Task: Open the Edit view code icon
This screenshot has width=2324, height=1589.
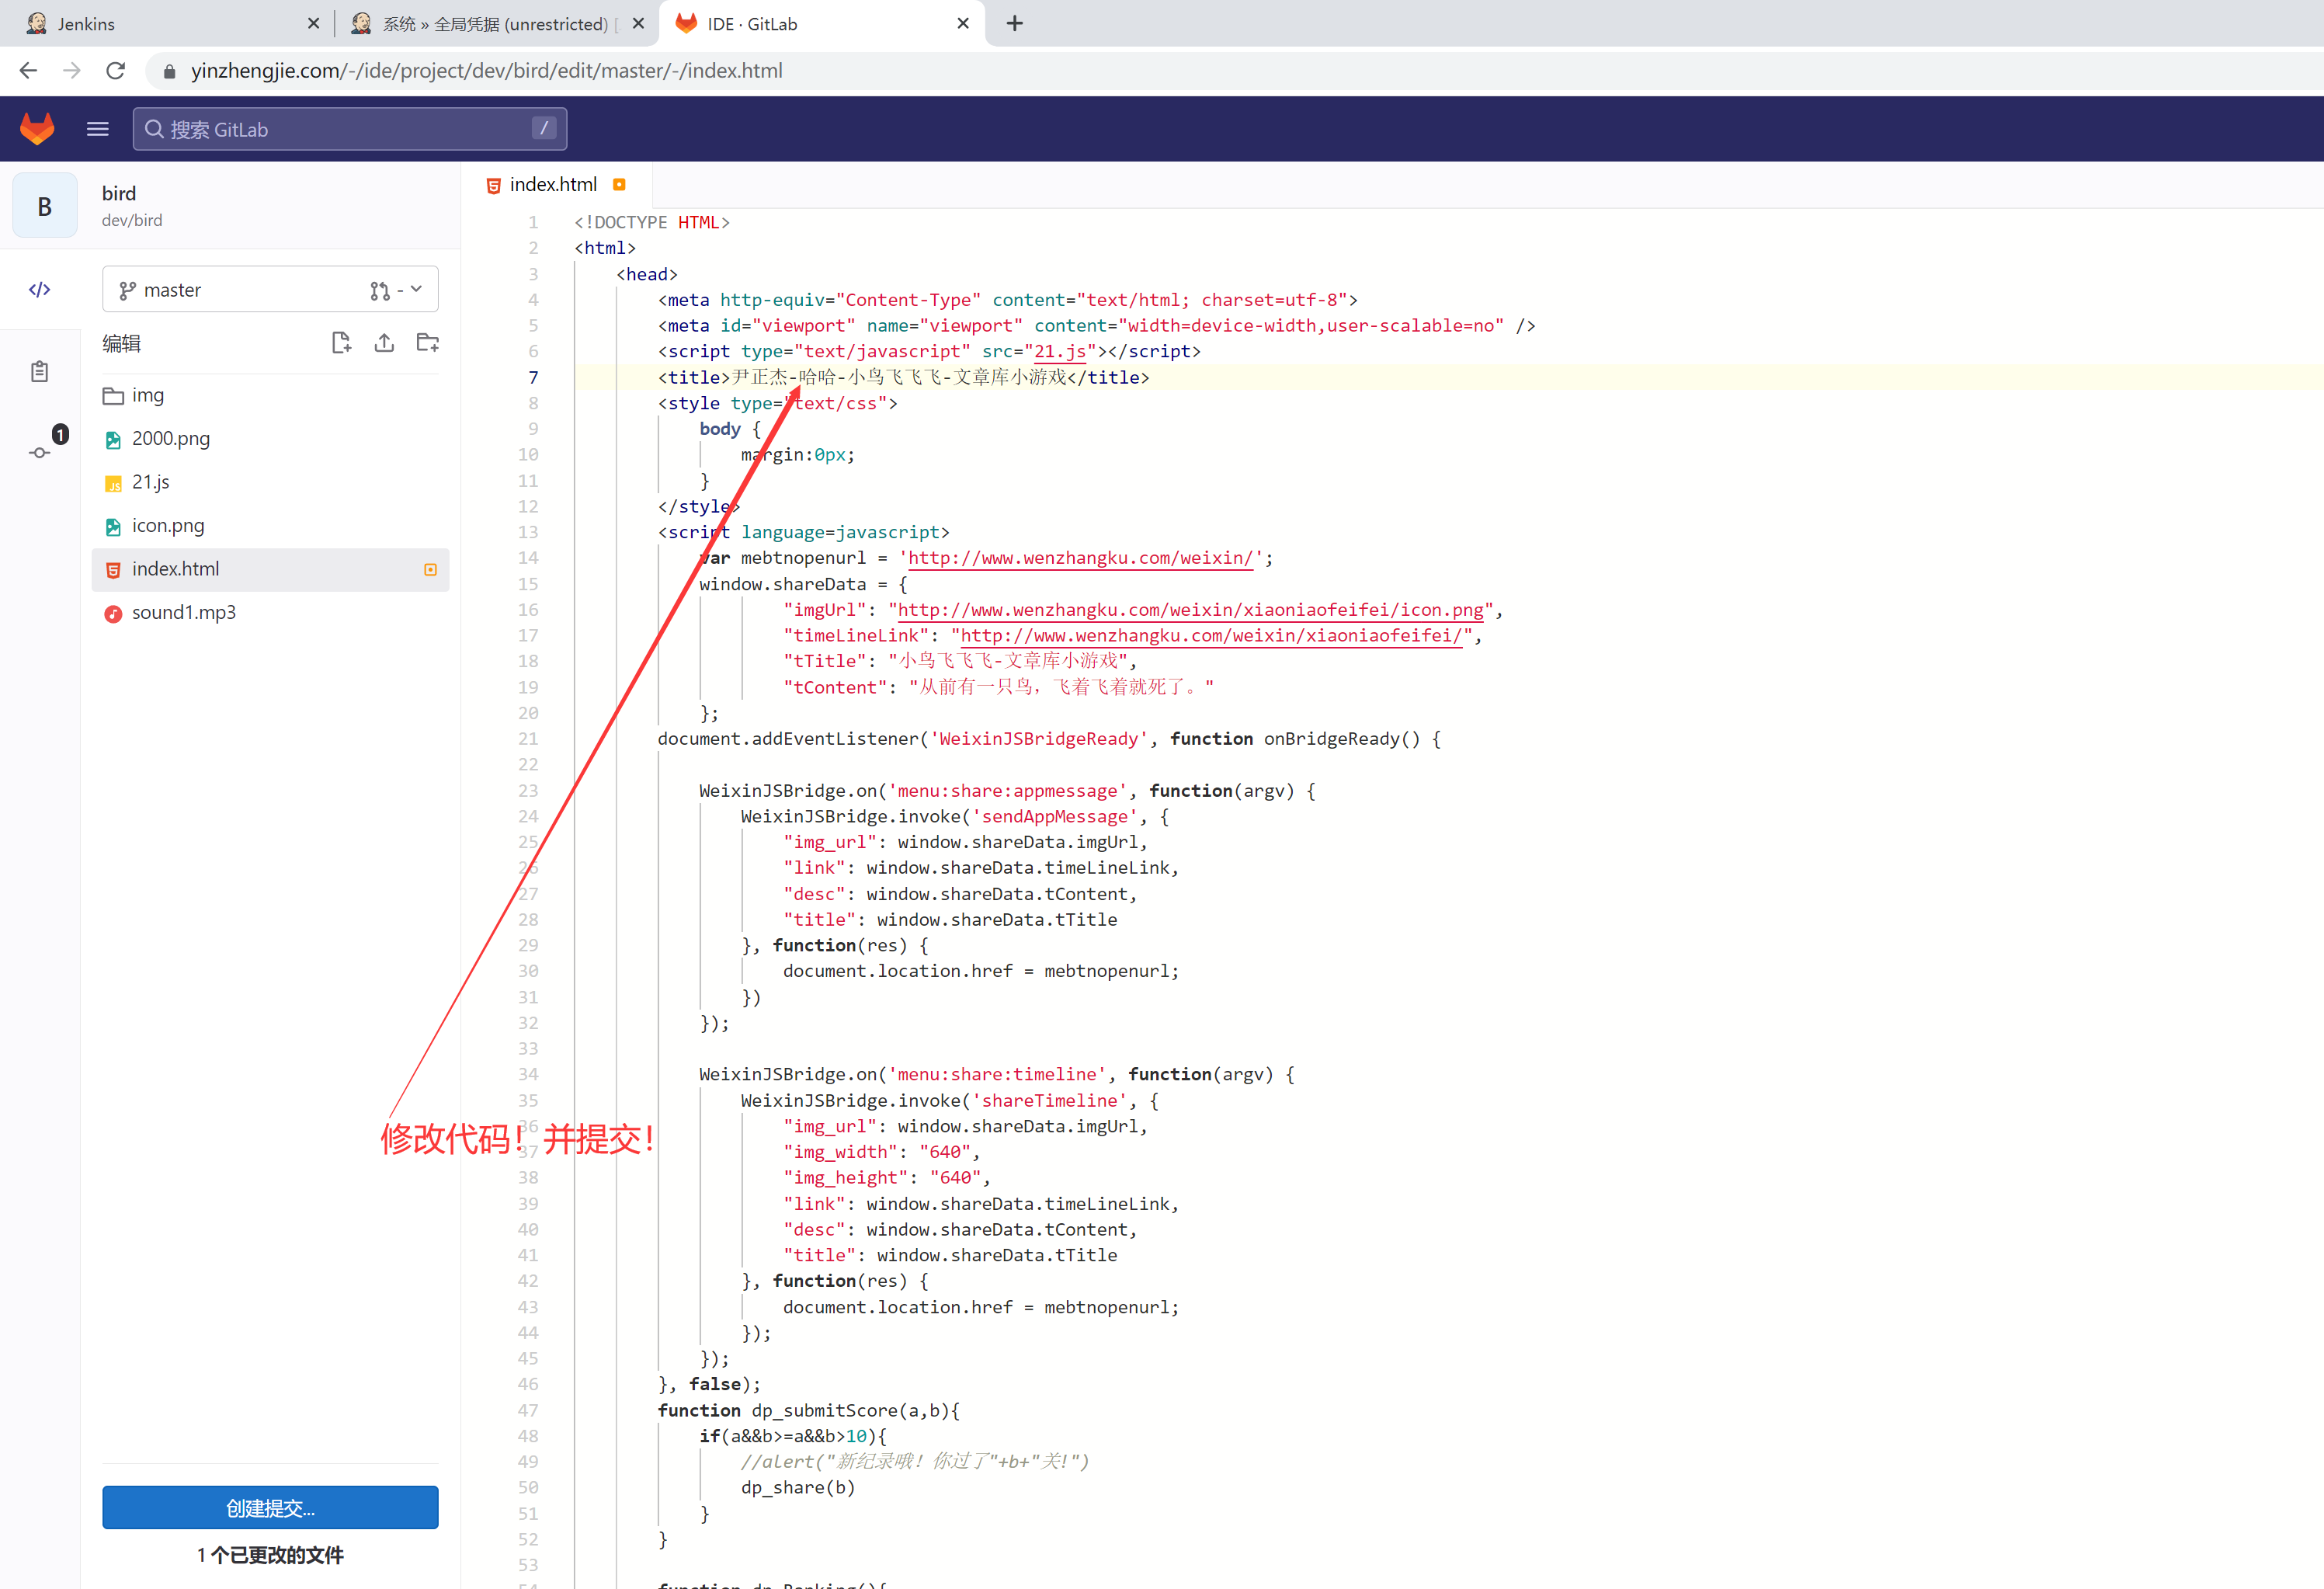Action: click(40, 290)
